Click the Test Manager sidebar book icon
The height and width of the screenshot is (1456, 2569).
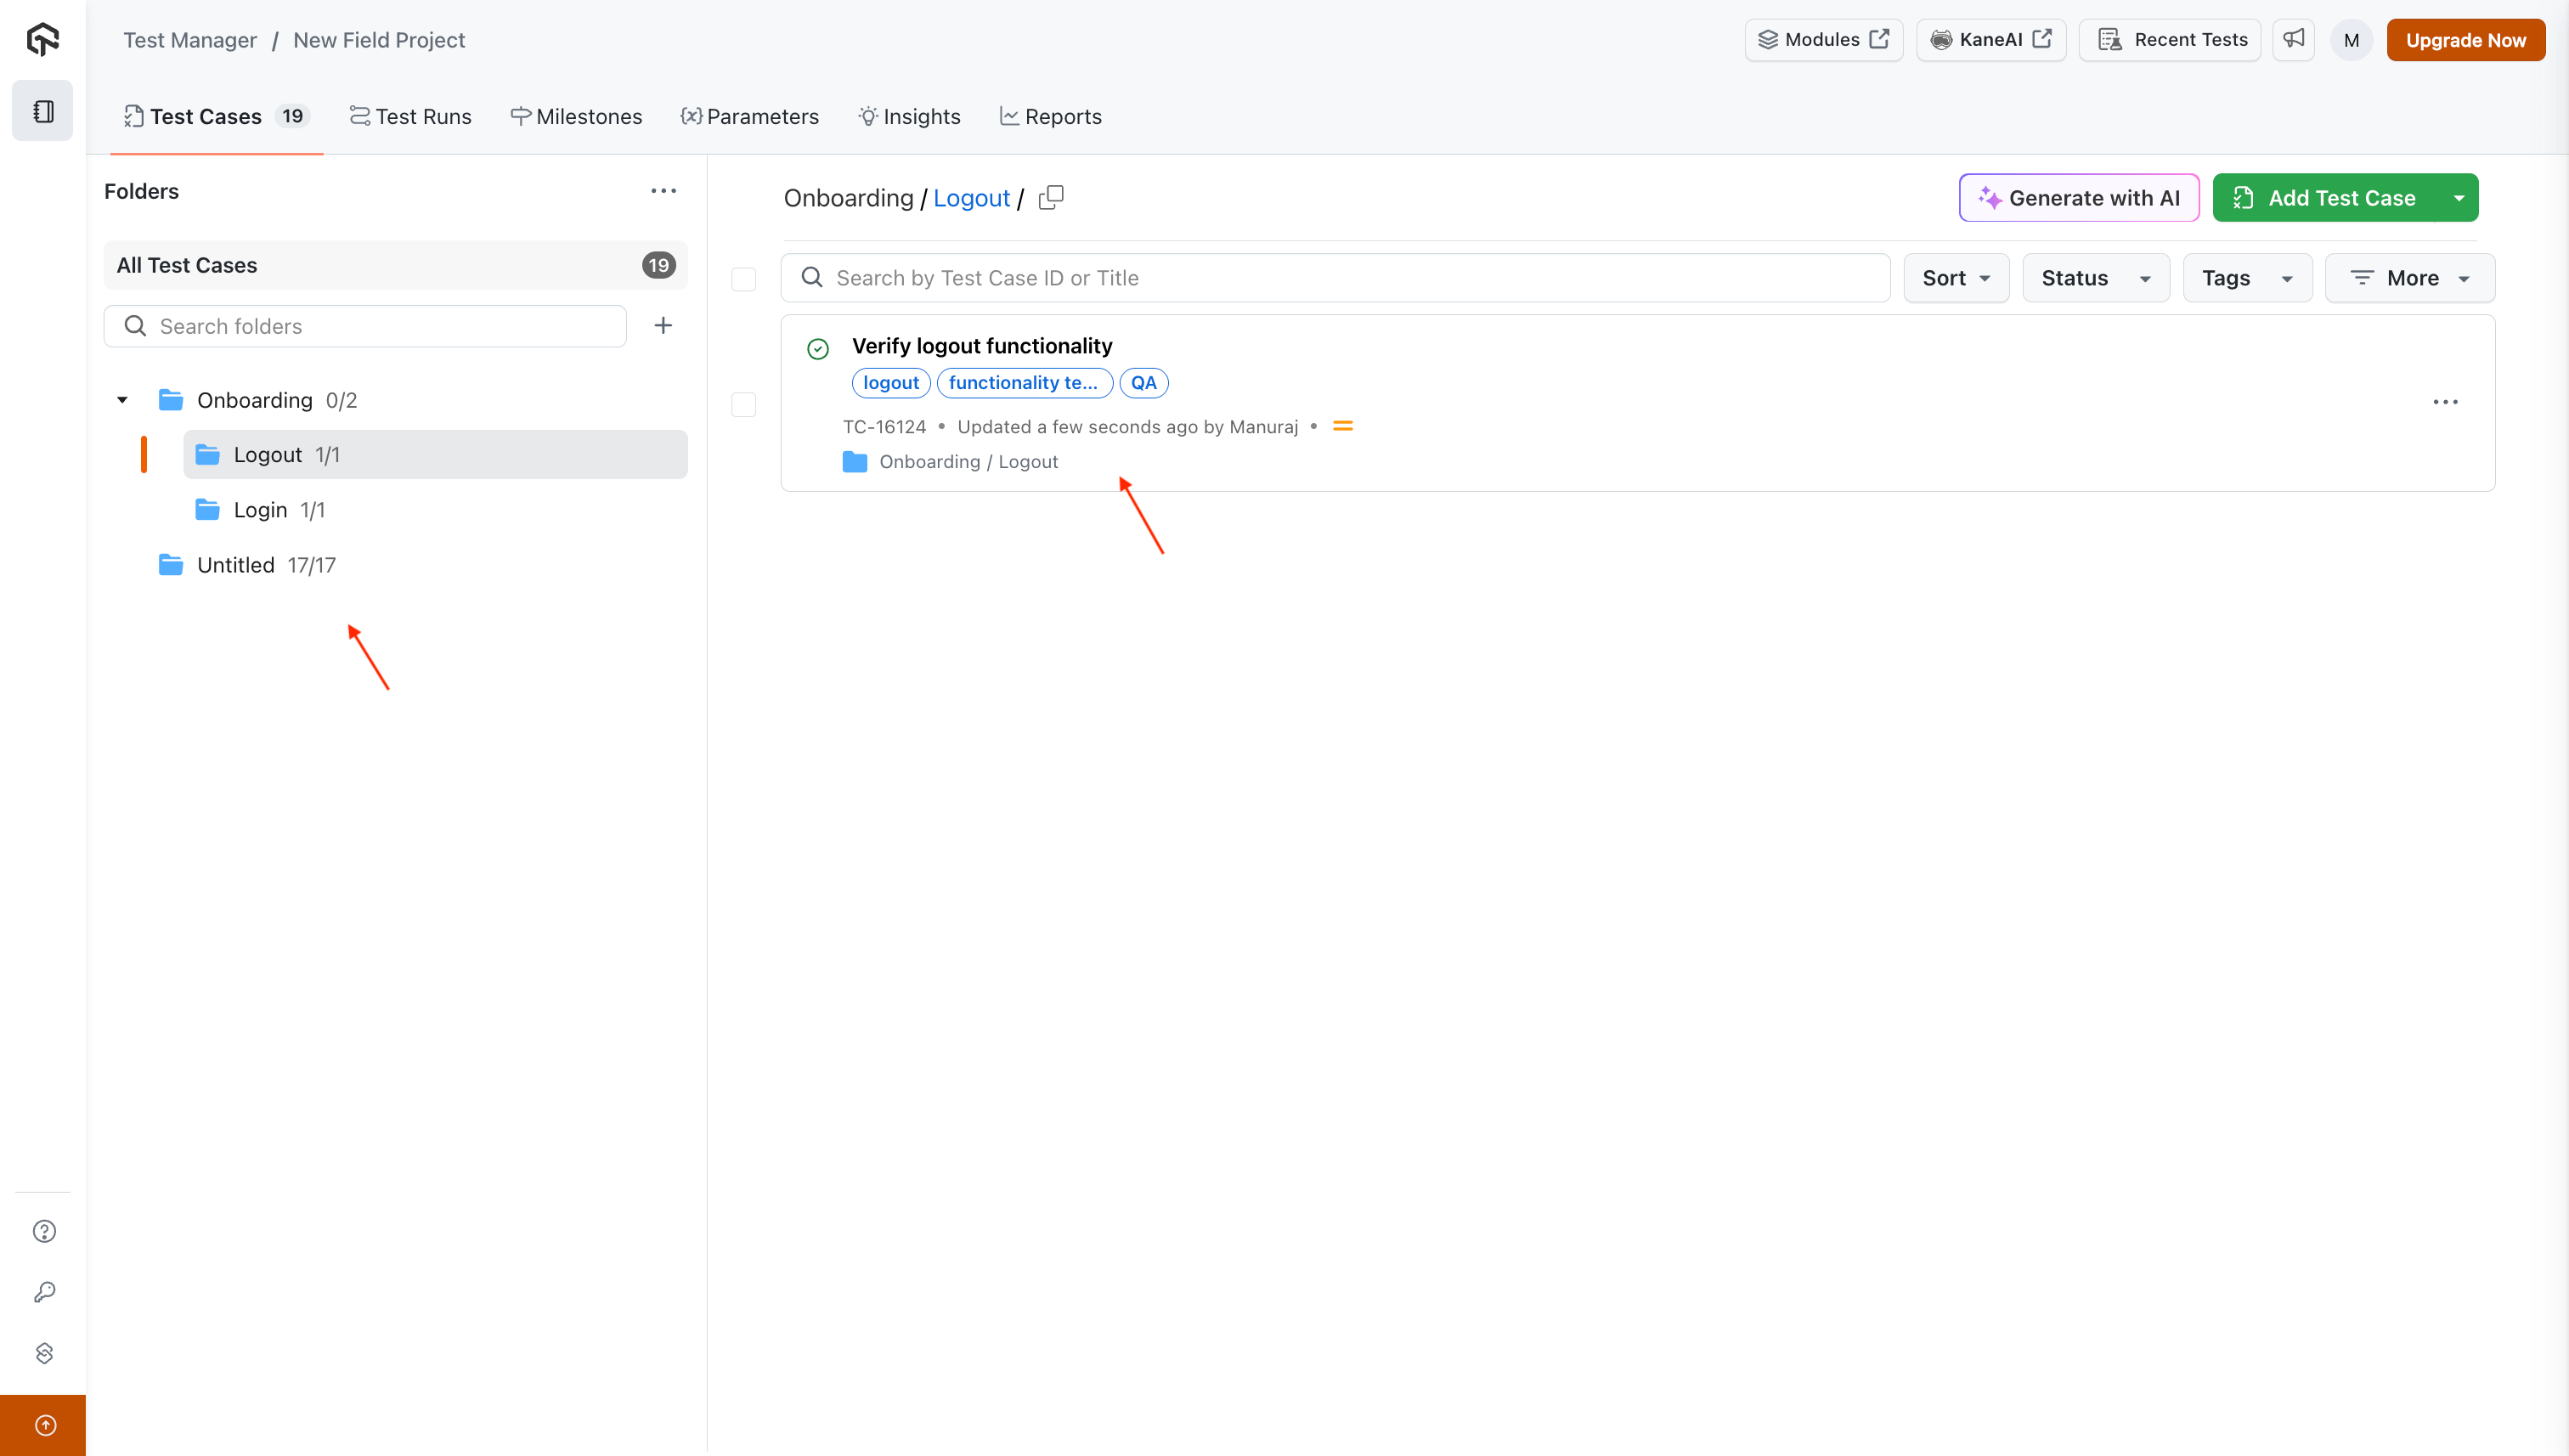43,111
